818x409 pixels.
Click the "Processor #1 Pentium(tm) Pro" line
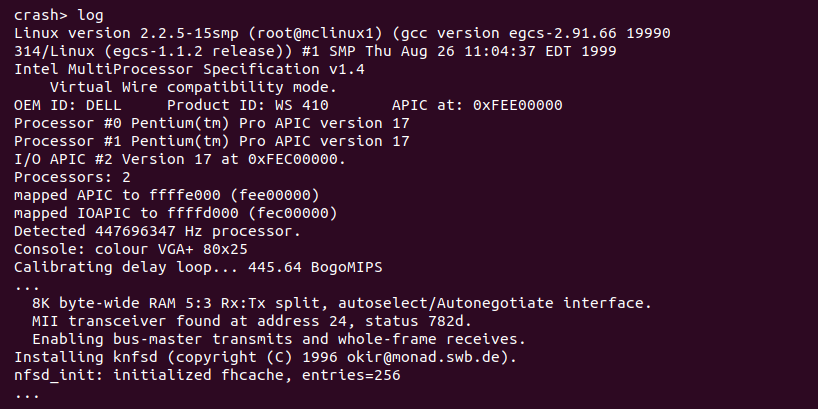click(135, 141)
